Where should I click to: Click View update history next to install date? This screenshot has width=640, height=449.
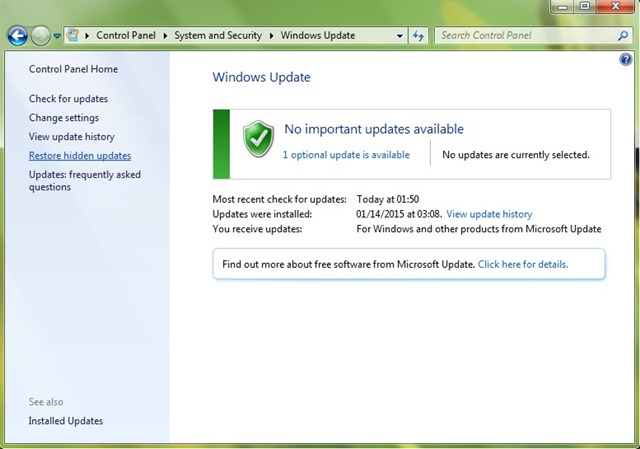click(489, 214)
